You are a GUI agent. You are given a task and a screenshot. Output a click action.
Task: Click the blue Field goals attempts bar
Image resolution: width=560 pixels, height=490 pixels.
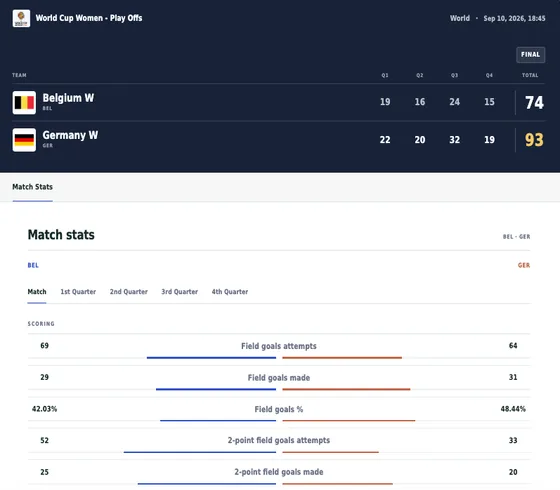pyautogui.click(x=211, y=358)
